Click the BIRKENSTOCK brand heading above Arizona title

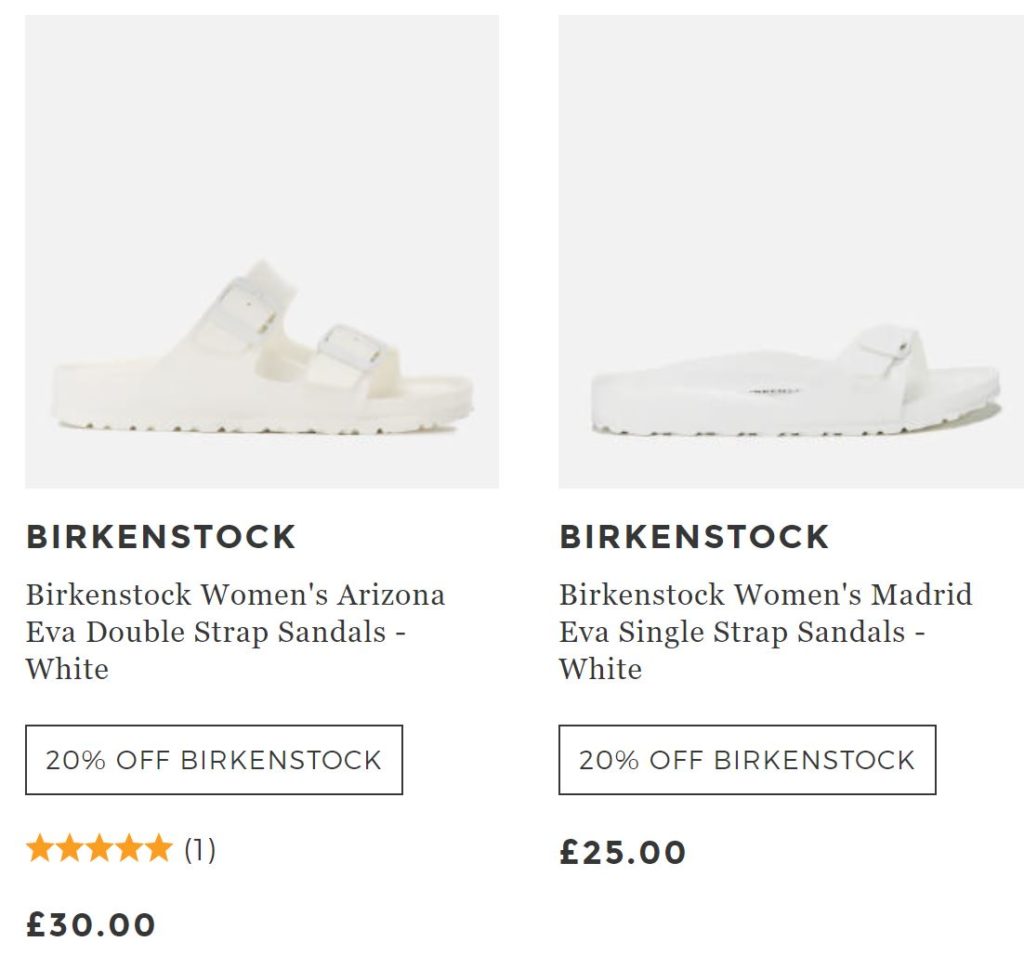[161, 537]
